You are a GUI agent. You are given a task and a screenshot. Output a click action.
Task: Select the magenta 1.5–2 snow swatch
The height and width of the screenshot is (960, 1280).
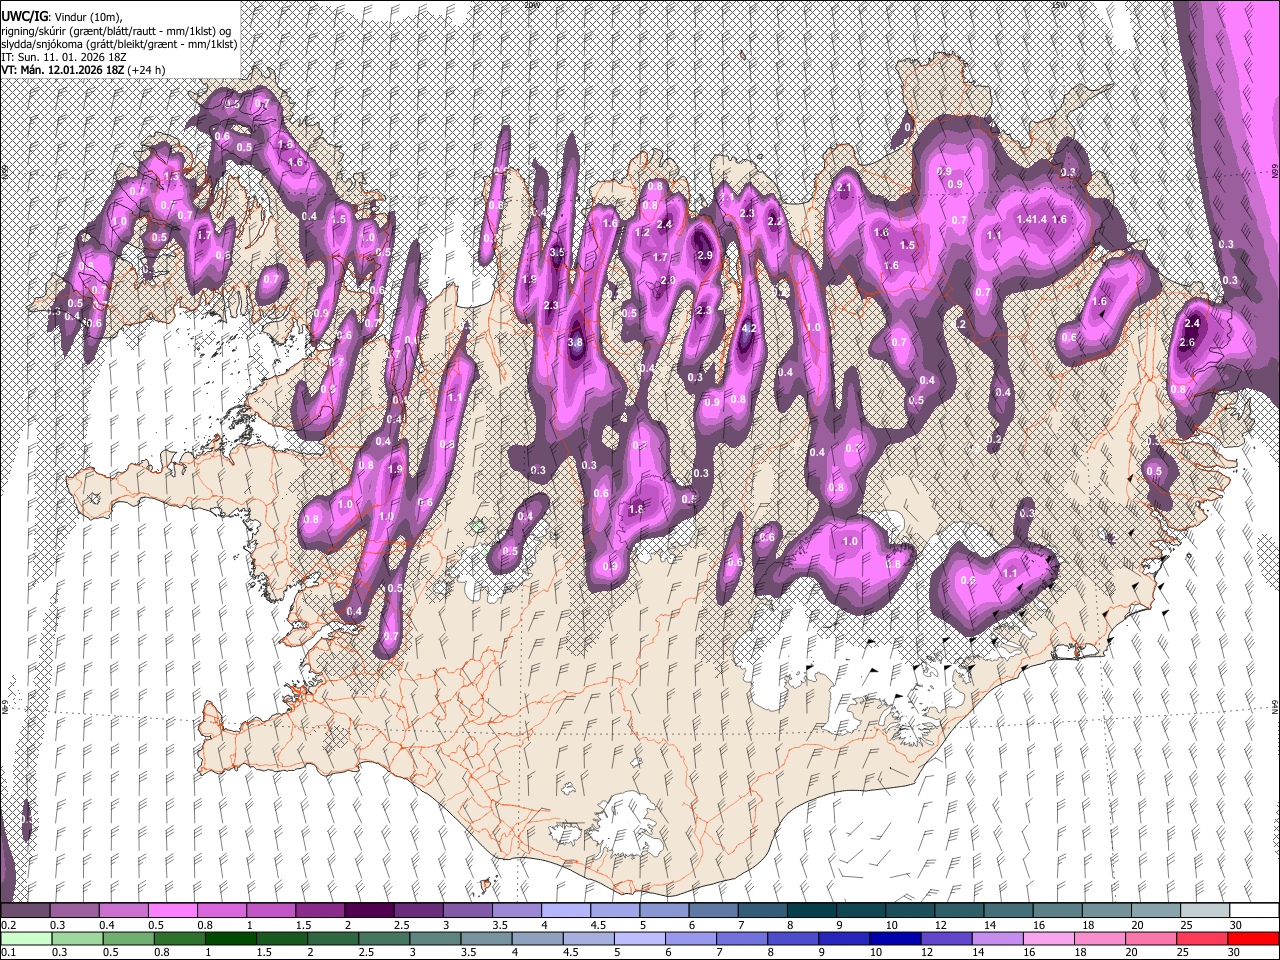click(319, 911)
